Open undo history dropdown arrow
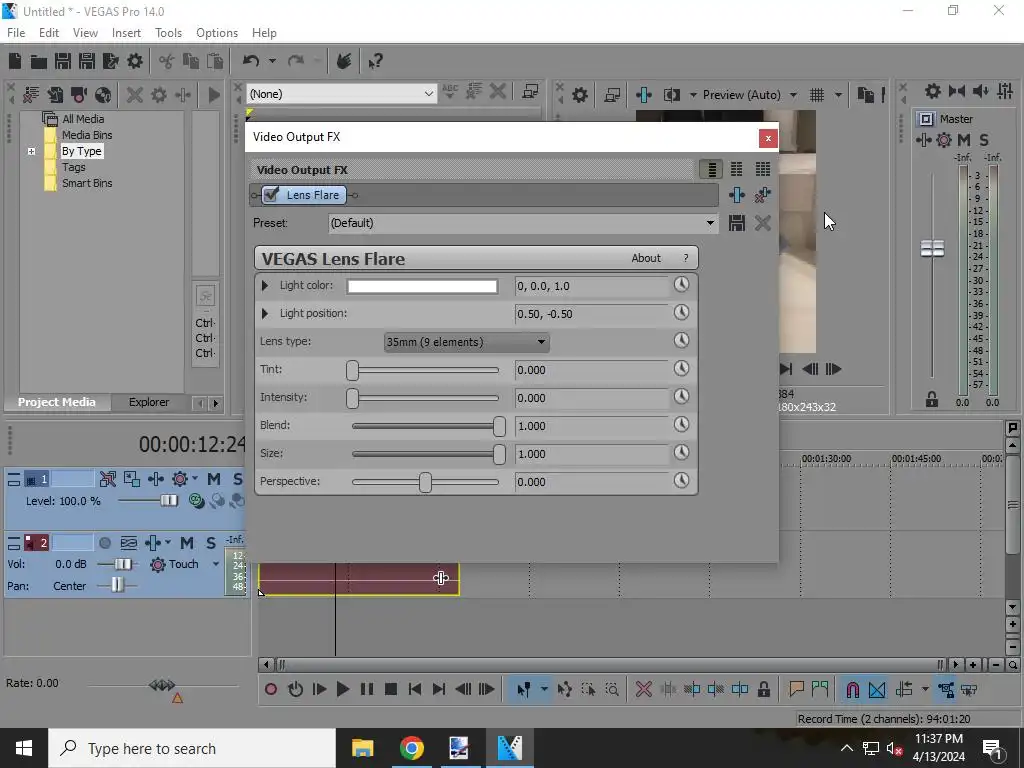This screenshot has height=768, width=1024. [272, 61]
